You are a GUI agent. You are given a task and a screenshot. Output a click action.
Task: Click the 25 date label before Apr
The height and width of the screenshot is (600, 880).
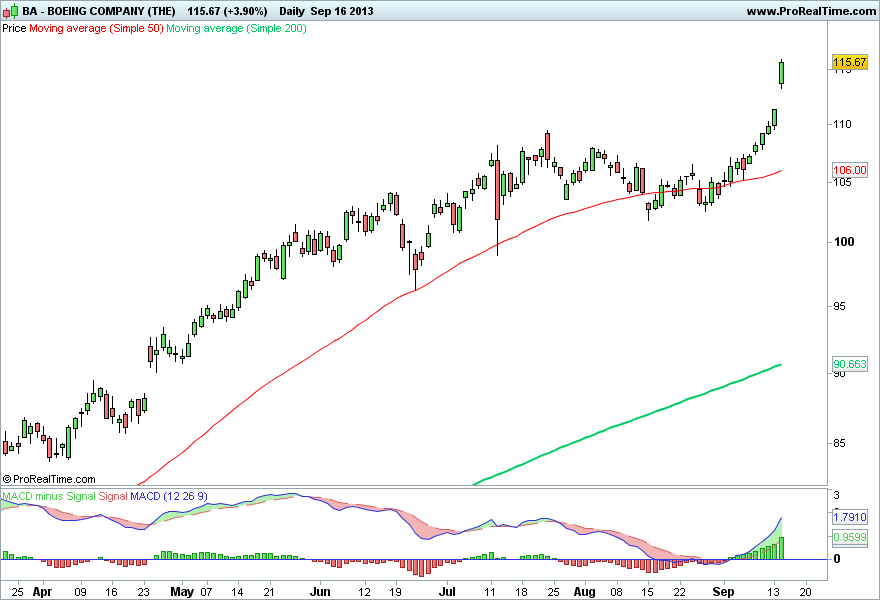coord(17,592)
